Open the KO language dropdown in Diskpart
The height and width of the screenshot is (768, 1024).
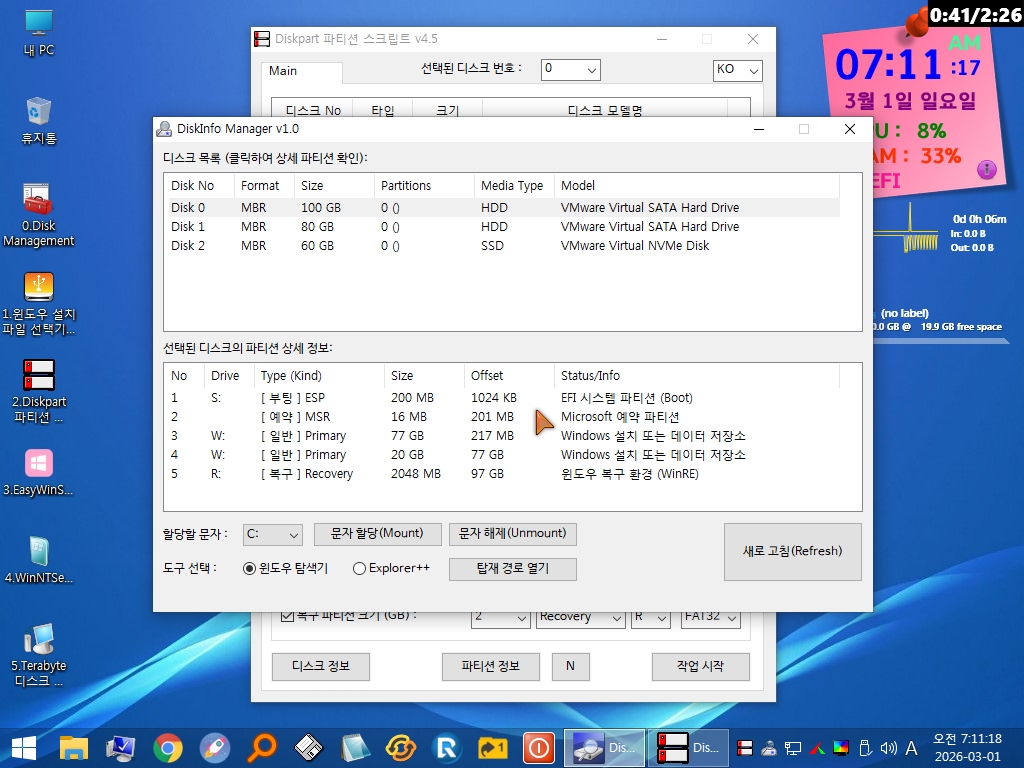tap(737, 70)
